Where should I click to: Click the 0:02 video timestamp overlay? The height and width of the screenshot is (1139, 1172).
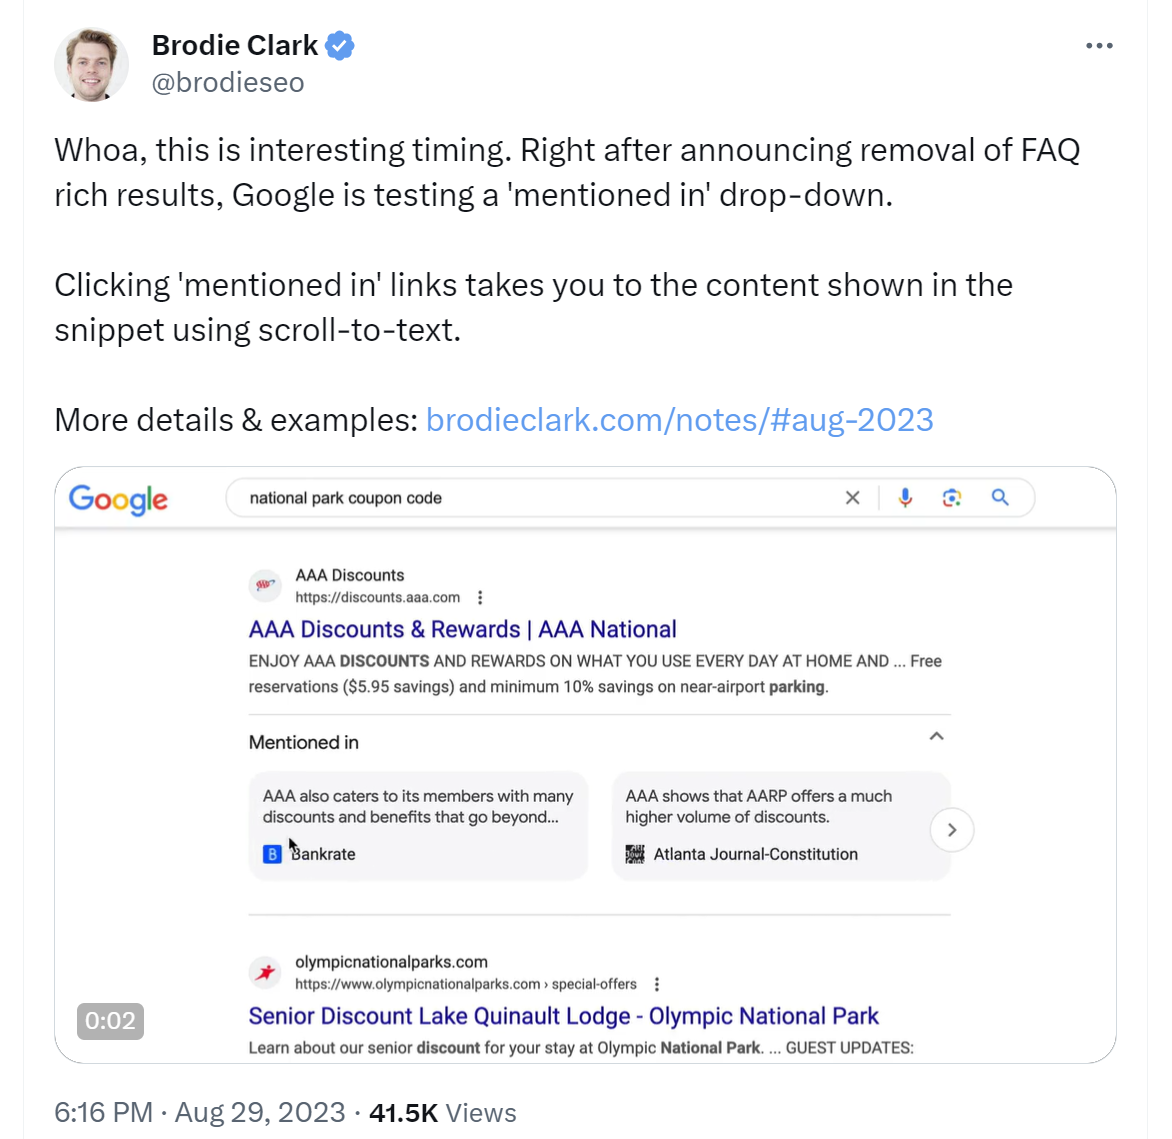(110, 1021)
